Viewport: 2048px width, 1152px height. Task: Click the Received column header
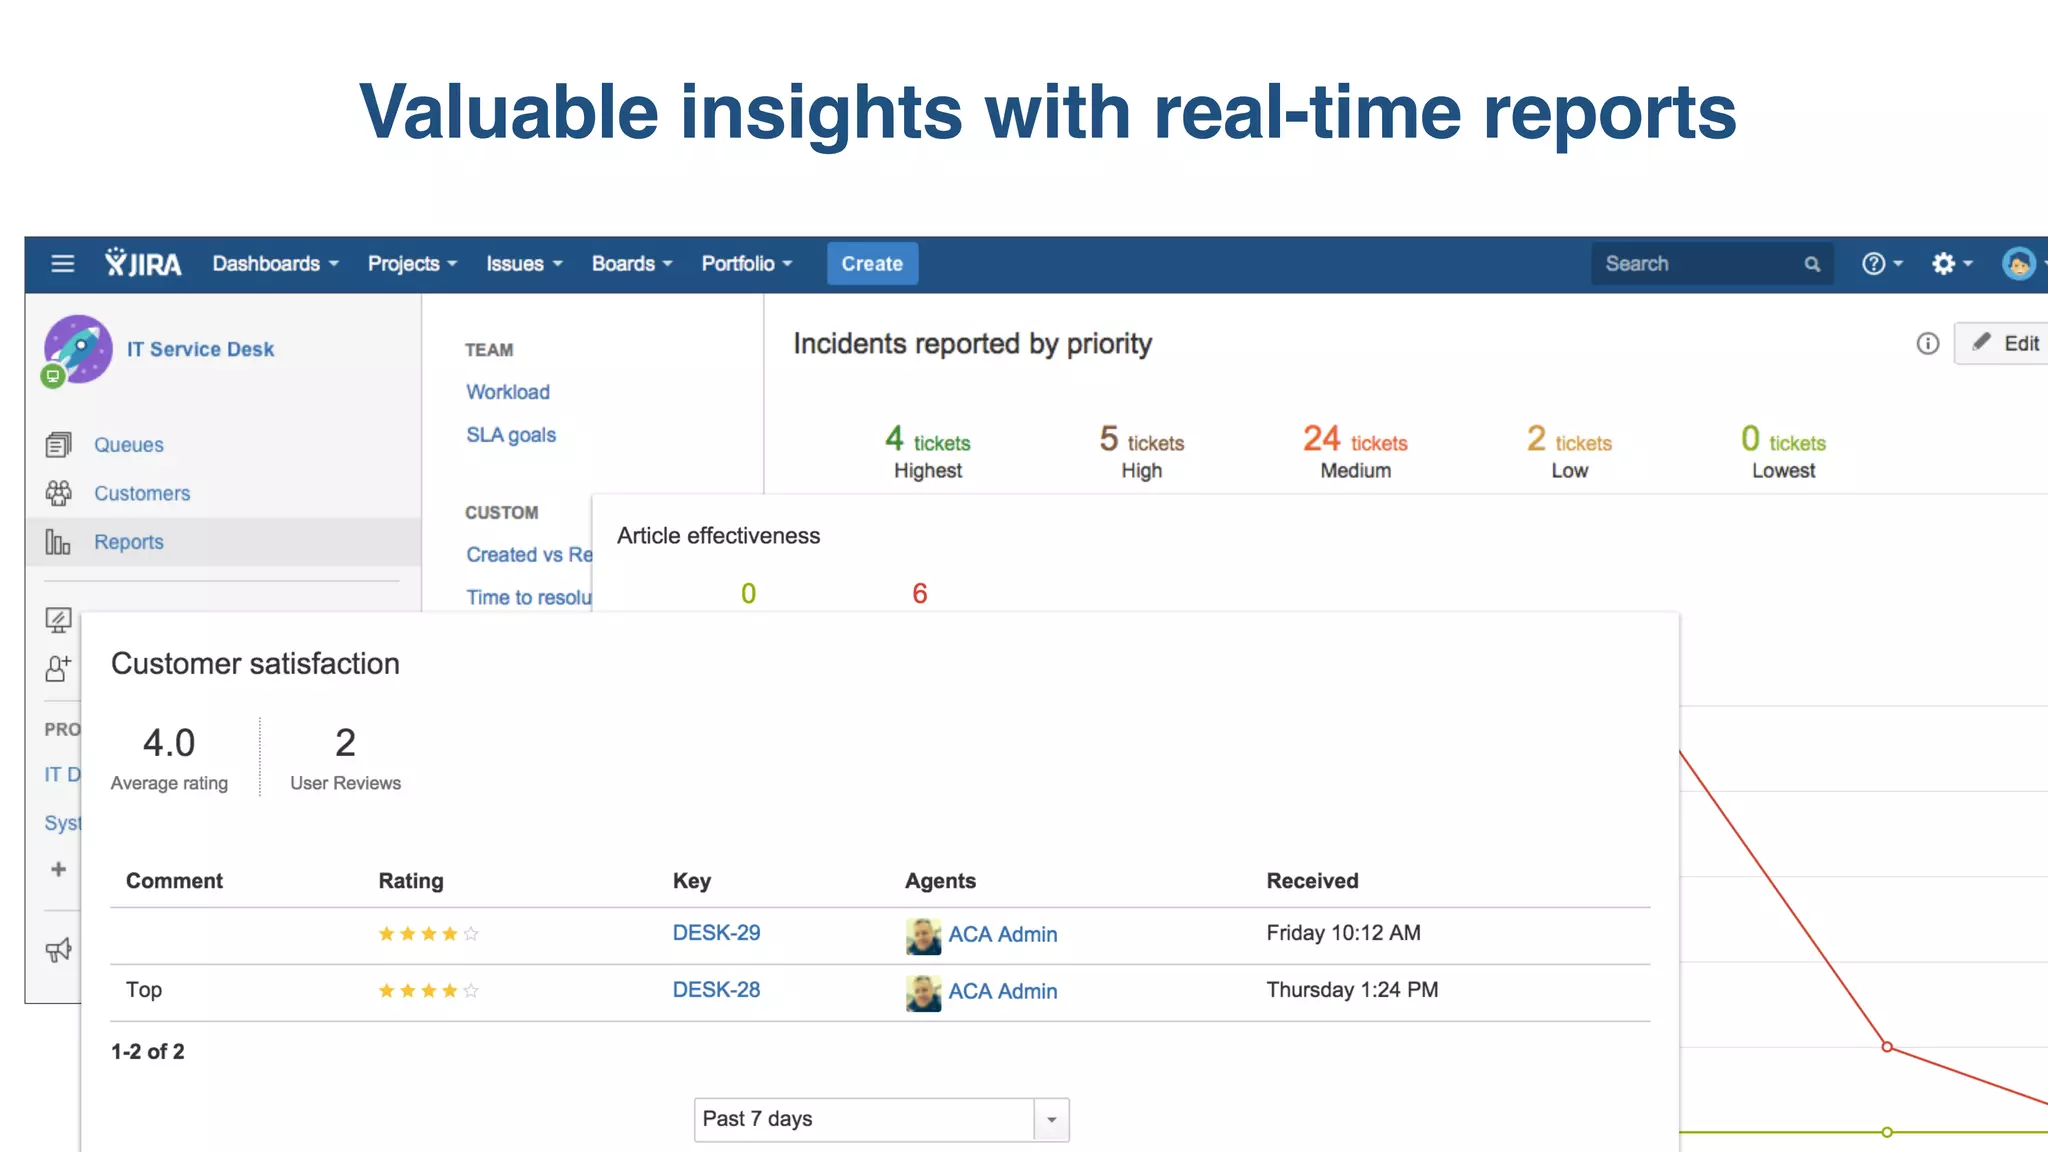[1312, 881]
